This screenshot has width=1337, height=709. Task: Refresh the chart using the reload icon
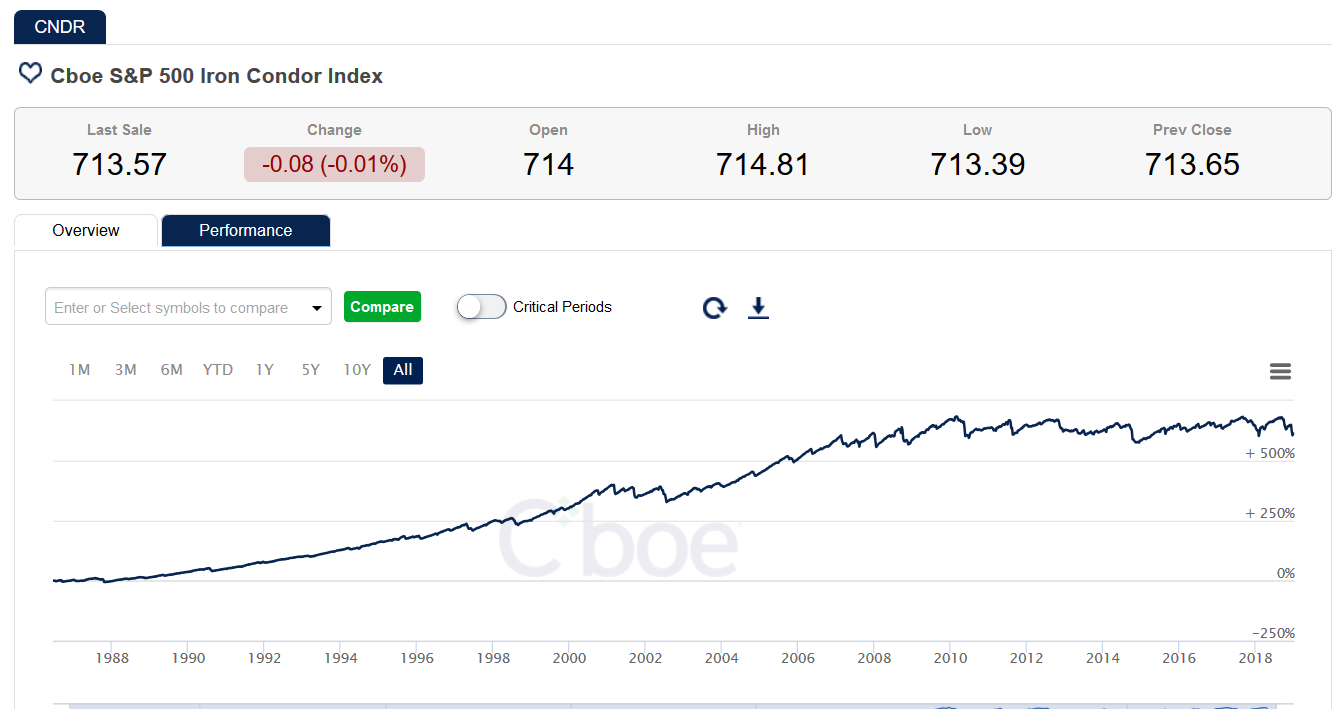(x=714, y=307)
